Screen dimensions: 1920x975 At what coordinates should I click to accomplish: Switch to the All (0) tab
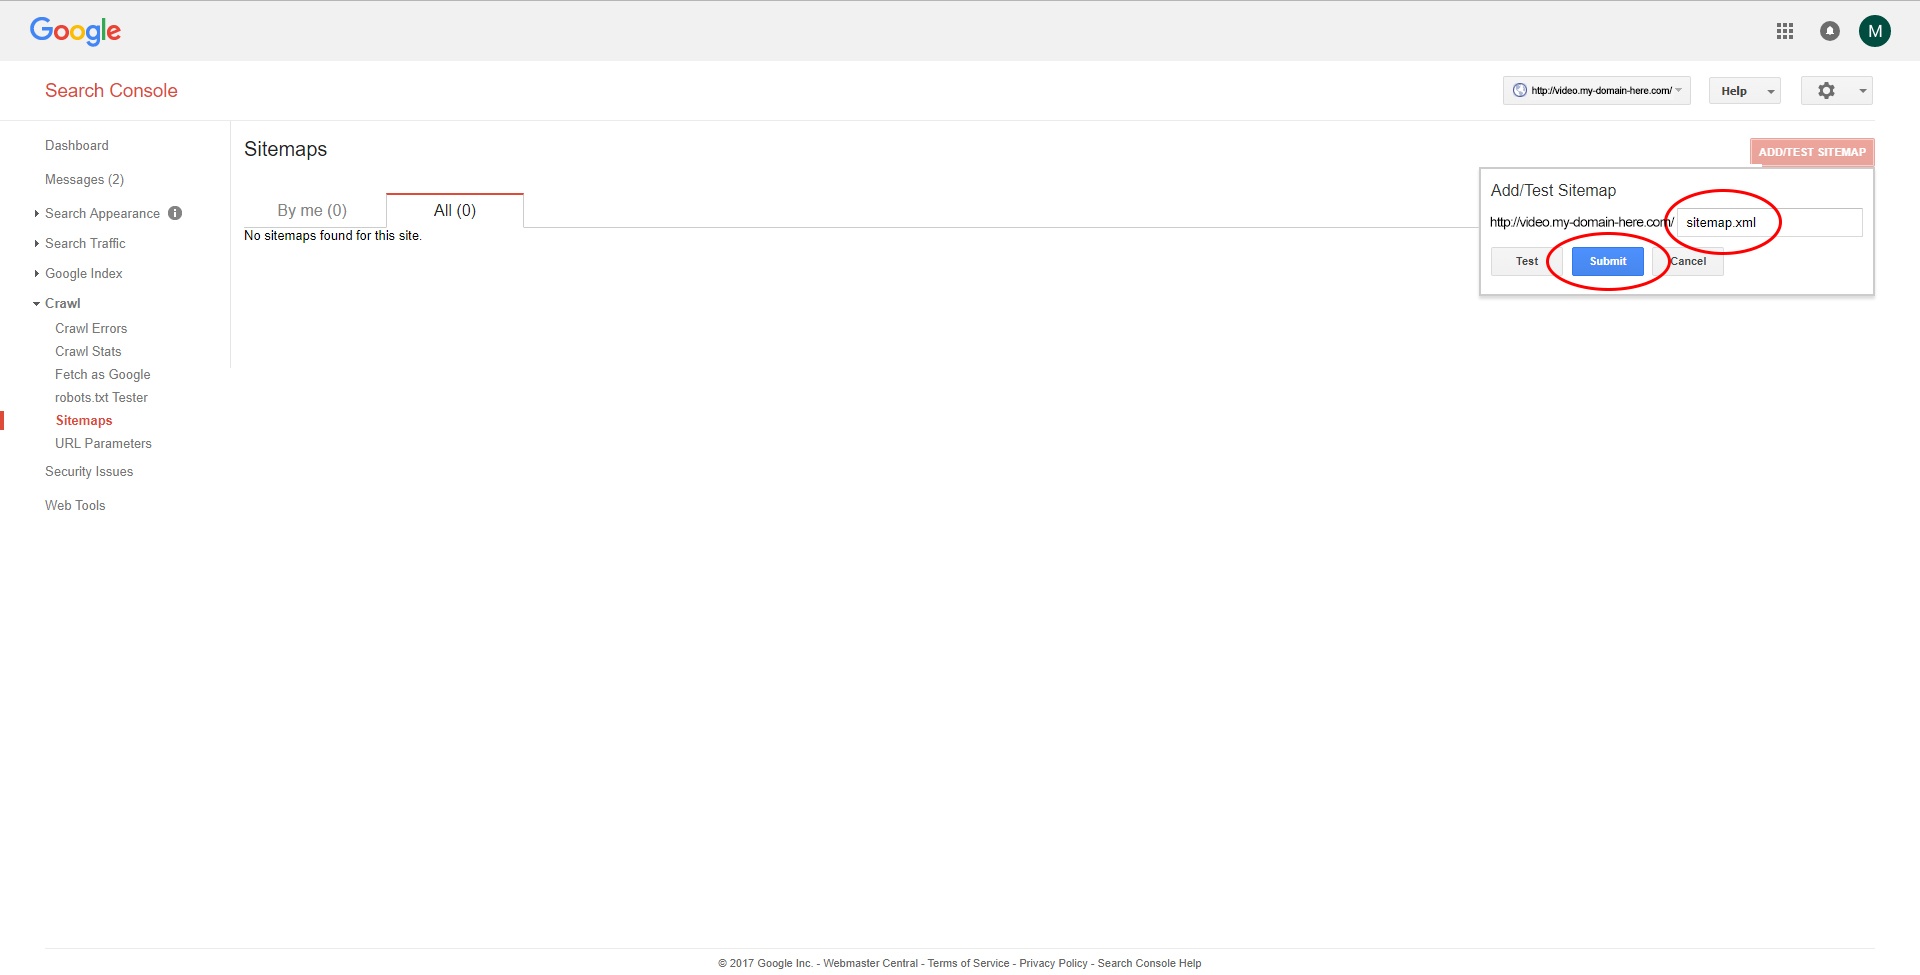pyautogui.click(x=455, y=210)
